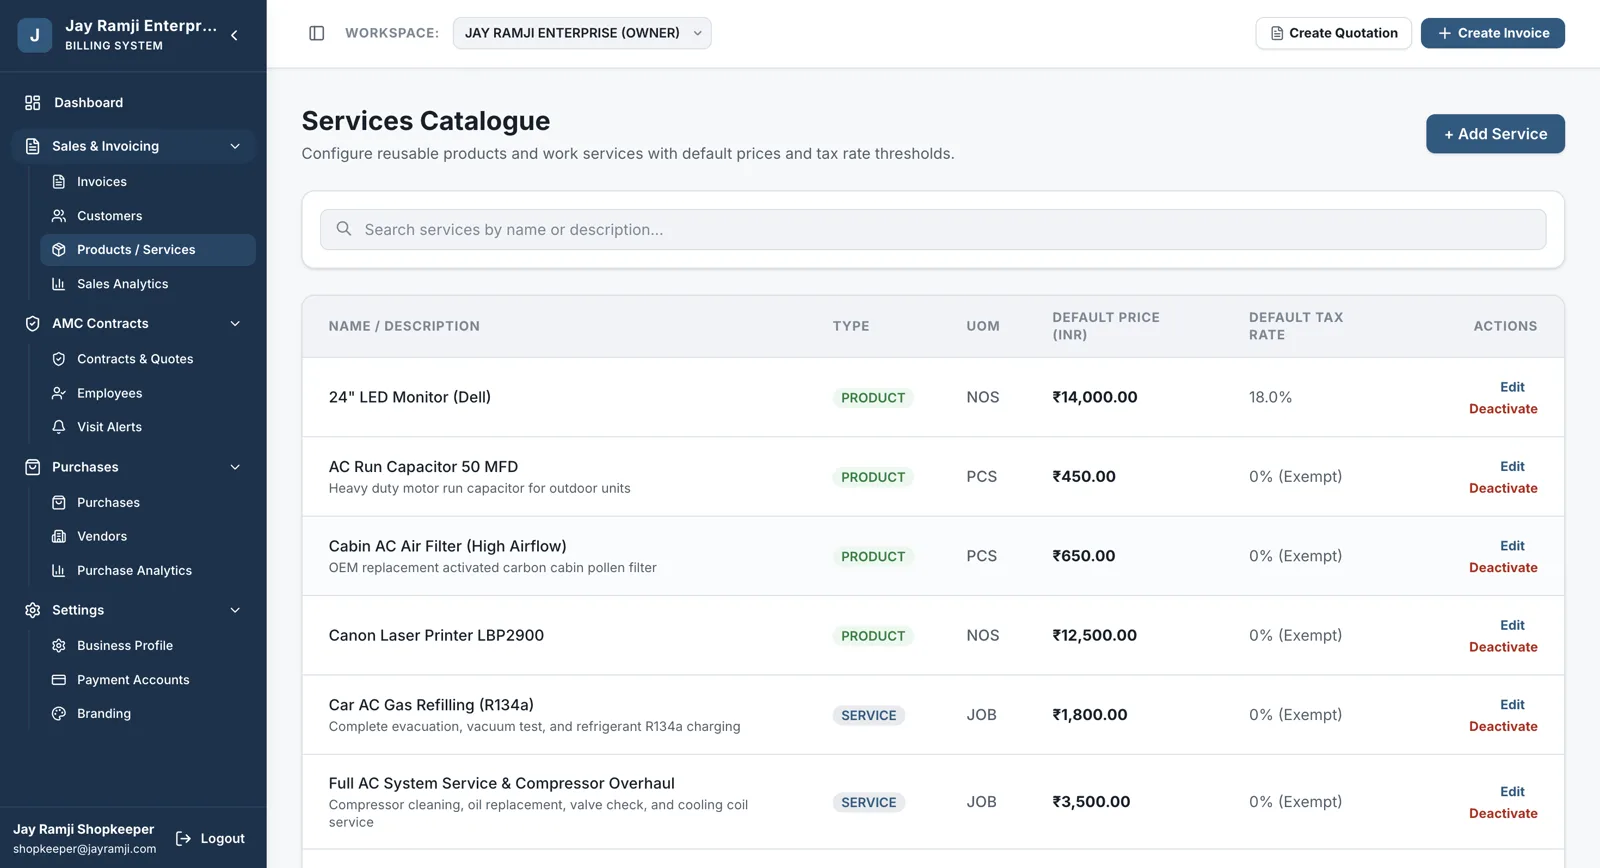Click the Visit Alerts bell icon
The image size is (1600, 868).
[59, 427]
